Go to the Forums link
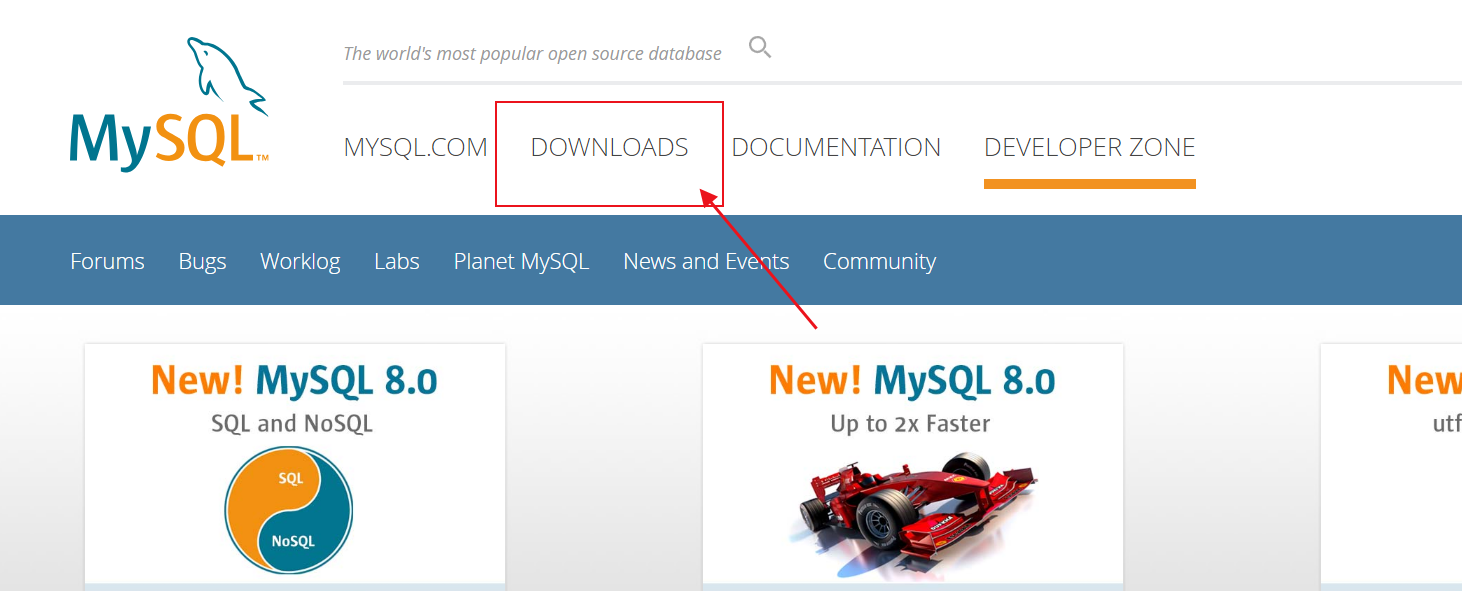 pyautogui.click(x=107, y=261)
